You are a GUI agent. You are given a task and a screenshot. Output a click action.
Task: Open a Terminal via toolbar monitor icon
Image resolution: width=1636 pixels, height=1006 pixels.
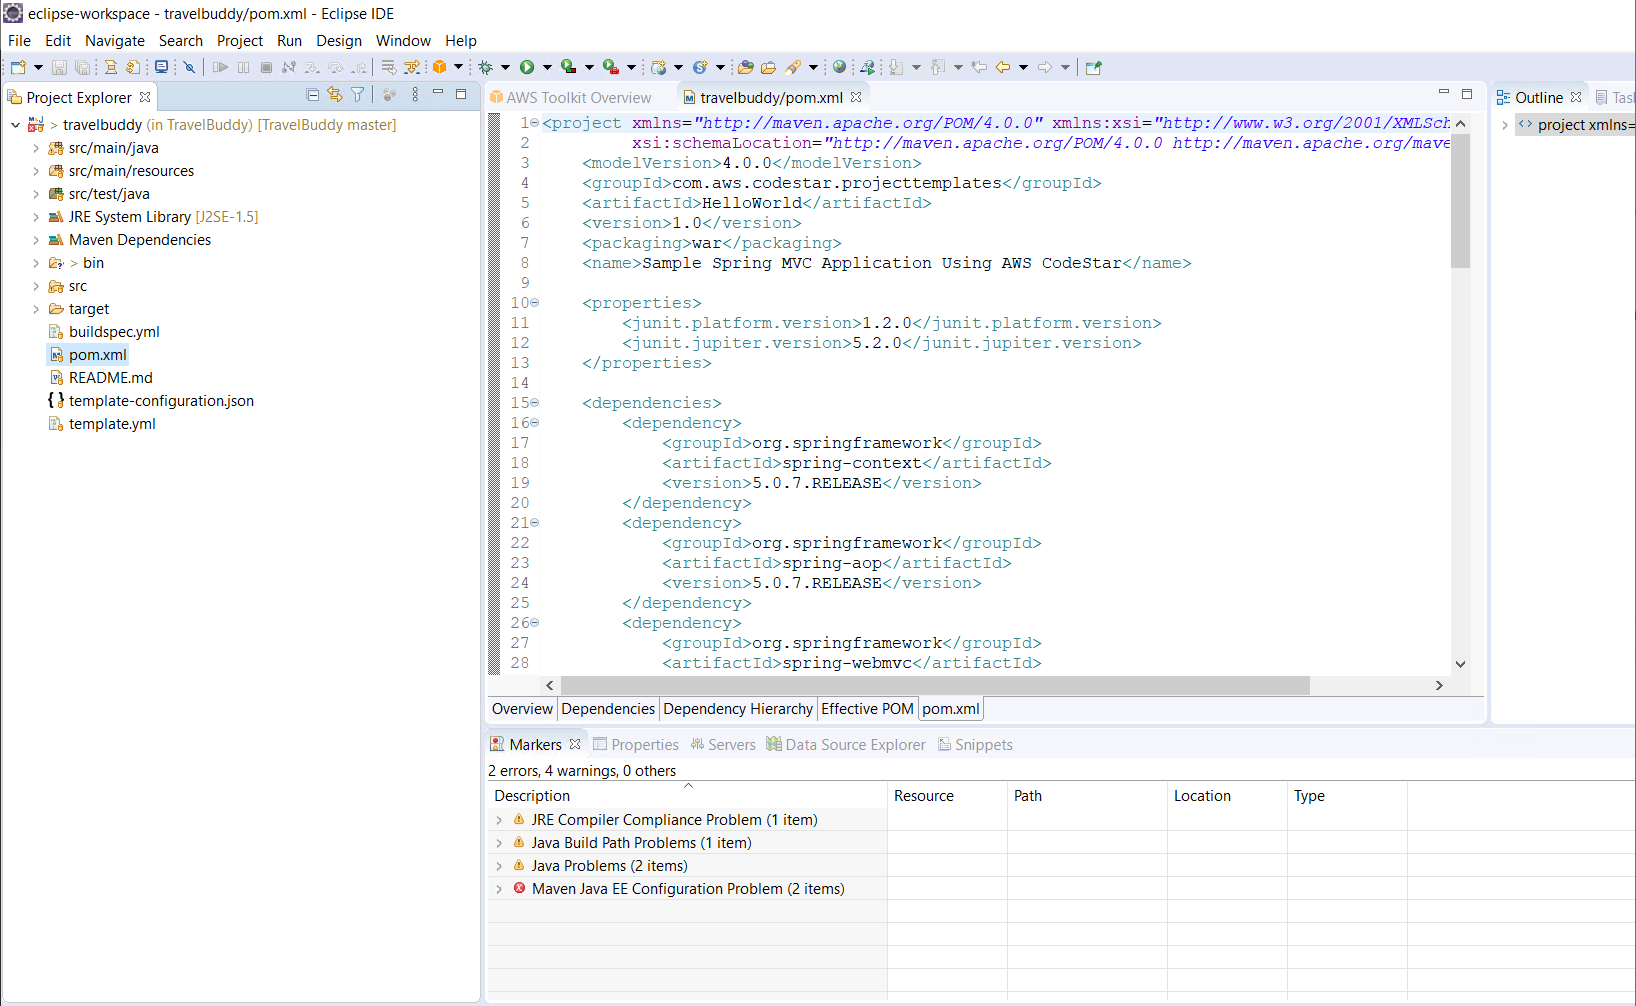[161, 67]
